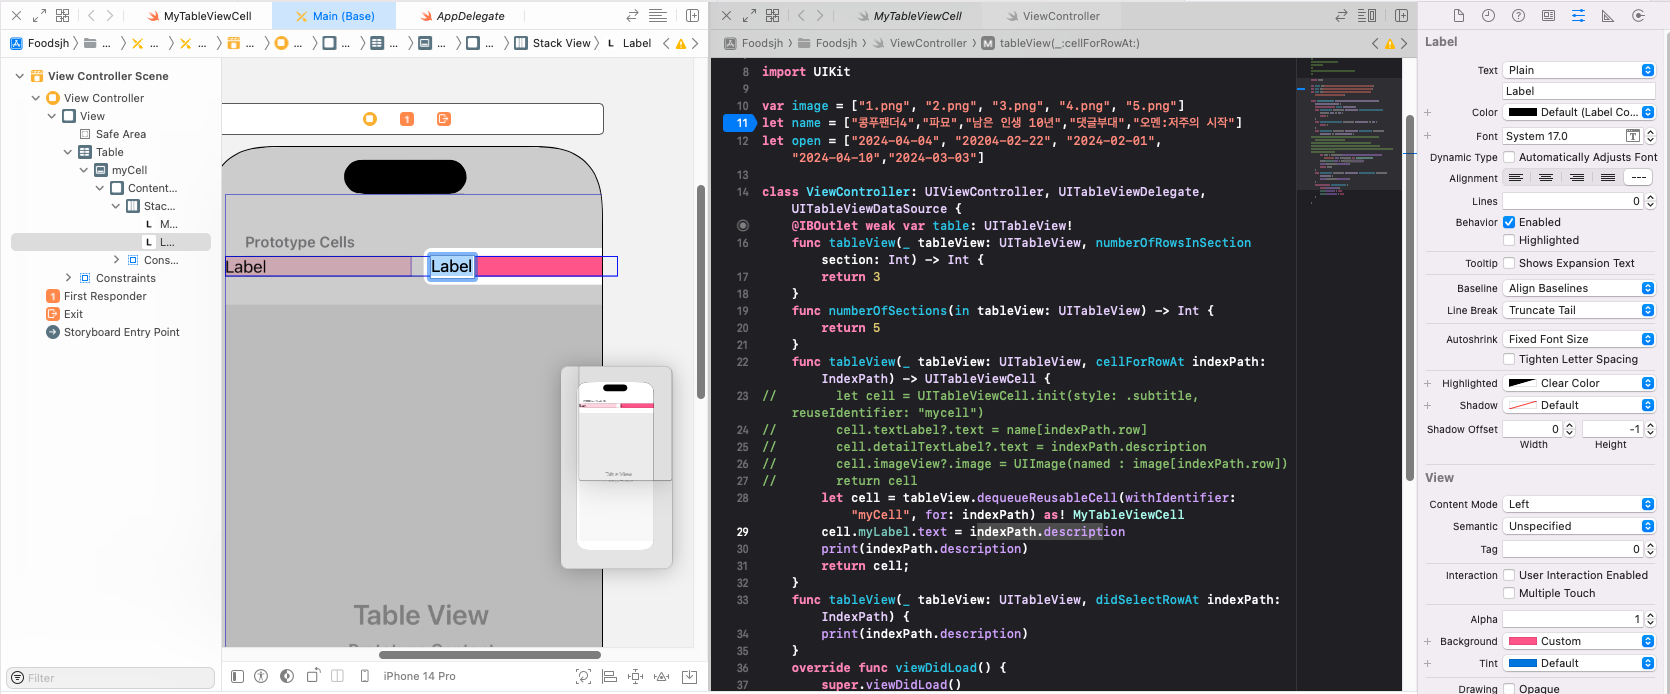Open the Quick Help inspector
Screen dimensions: 1670x694
coord(1519,16)
